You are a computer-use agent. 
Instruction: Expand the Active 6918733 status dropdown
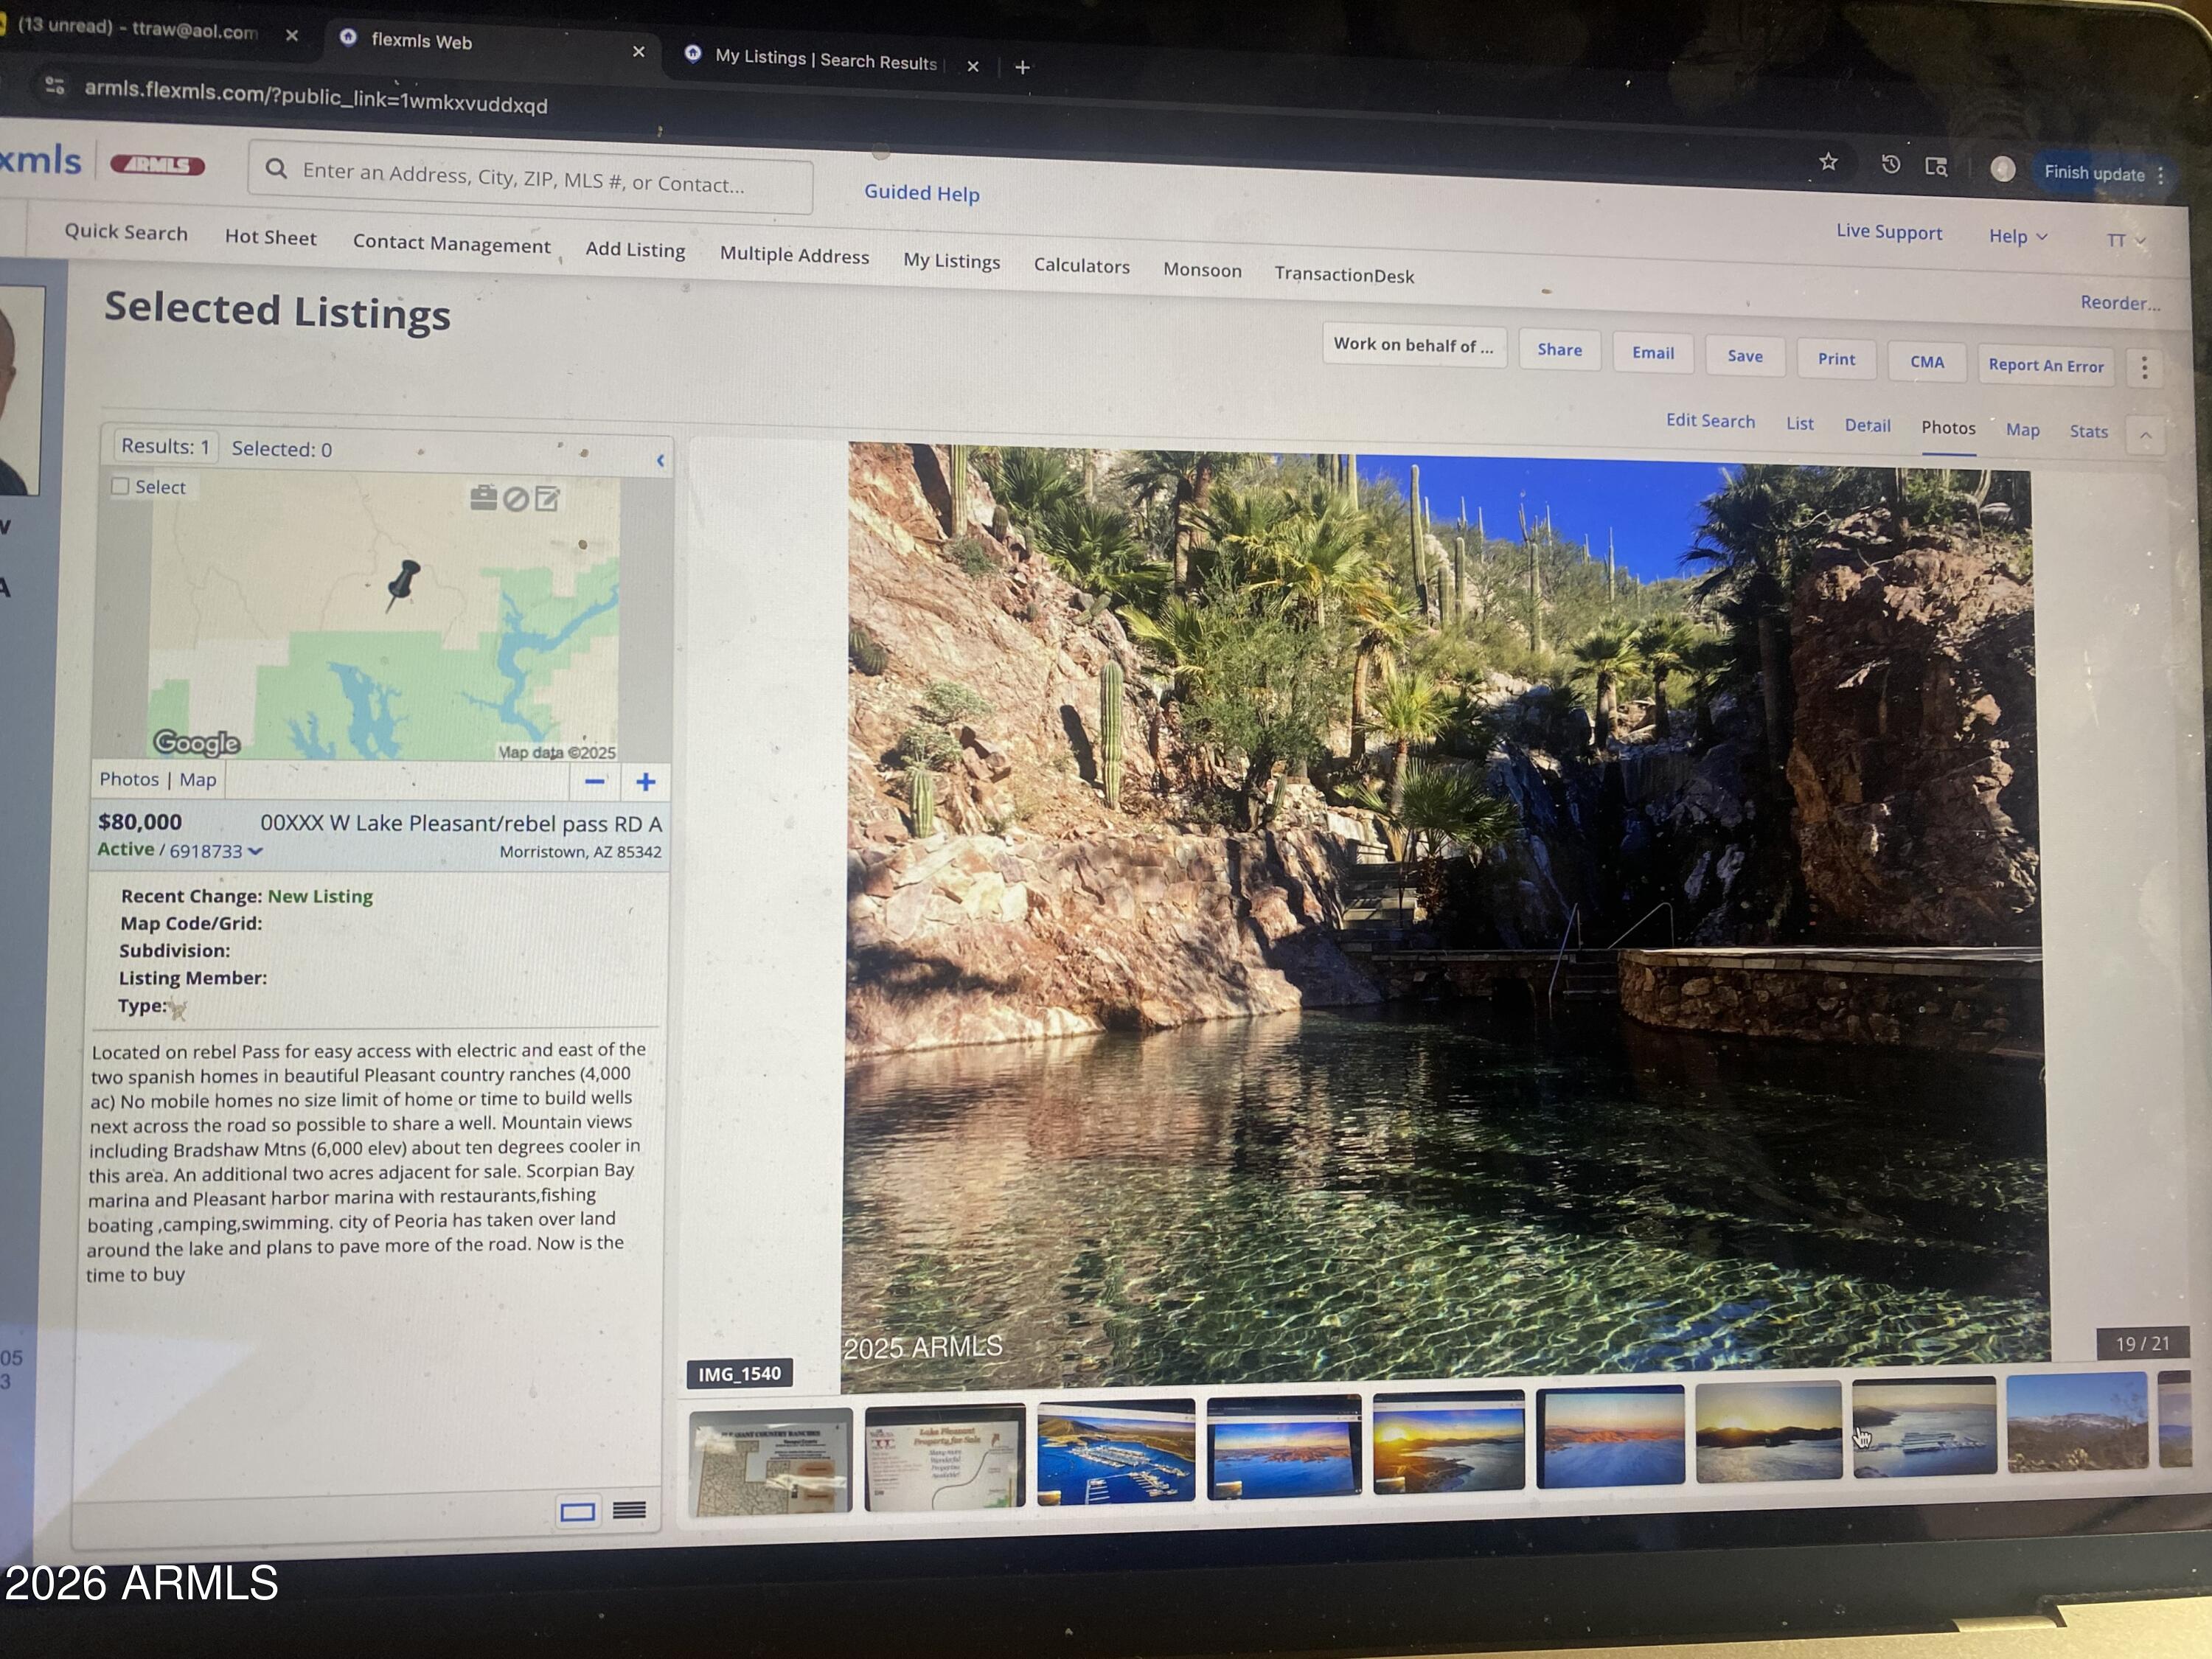point(255,851)
